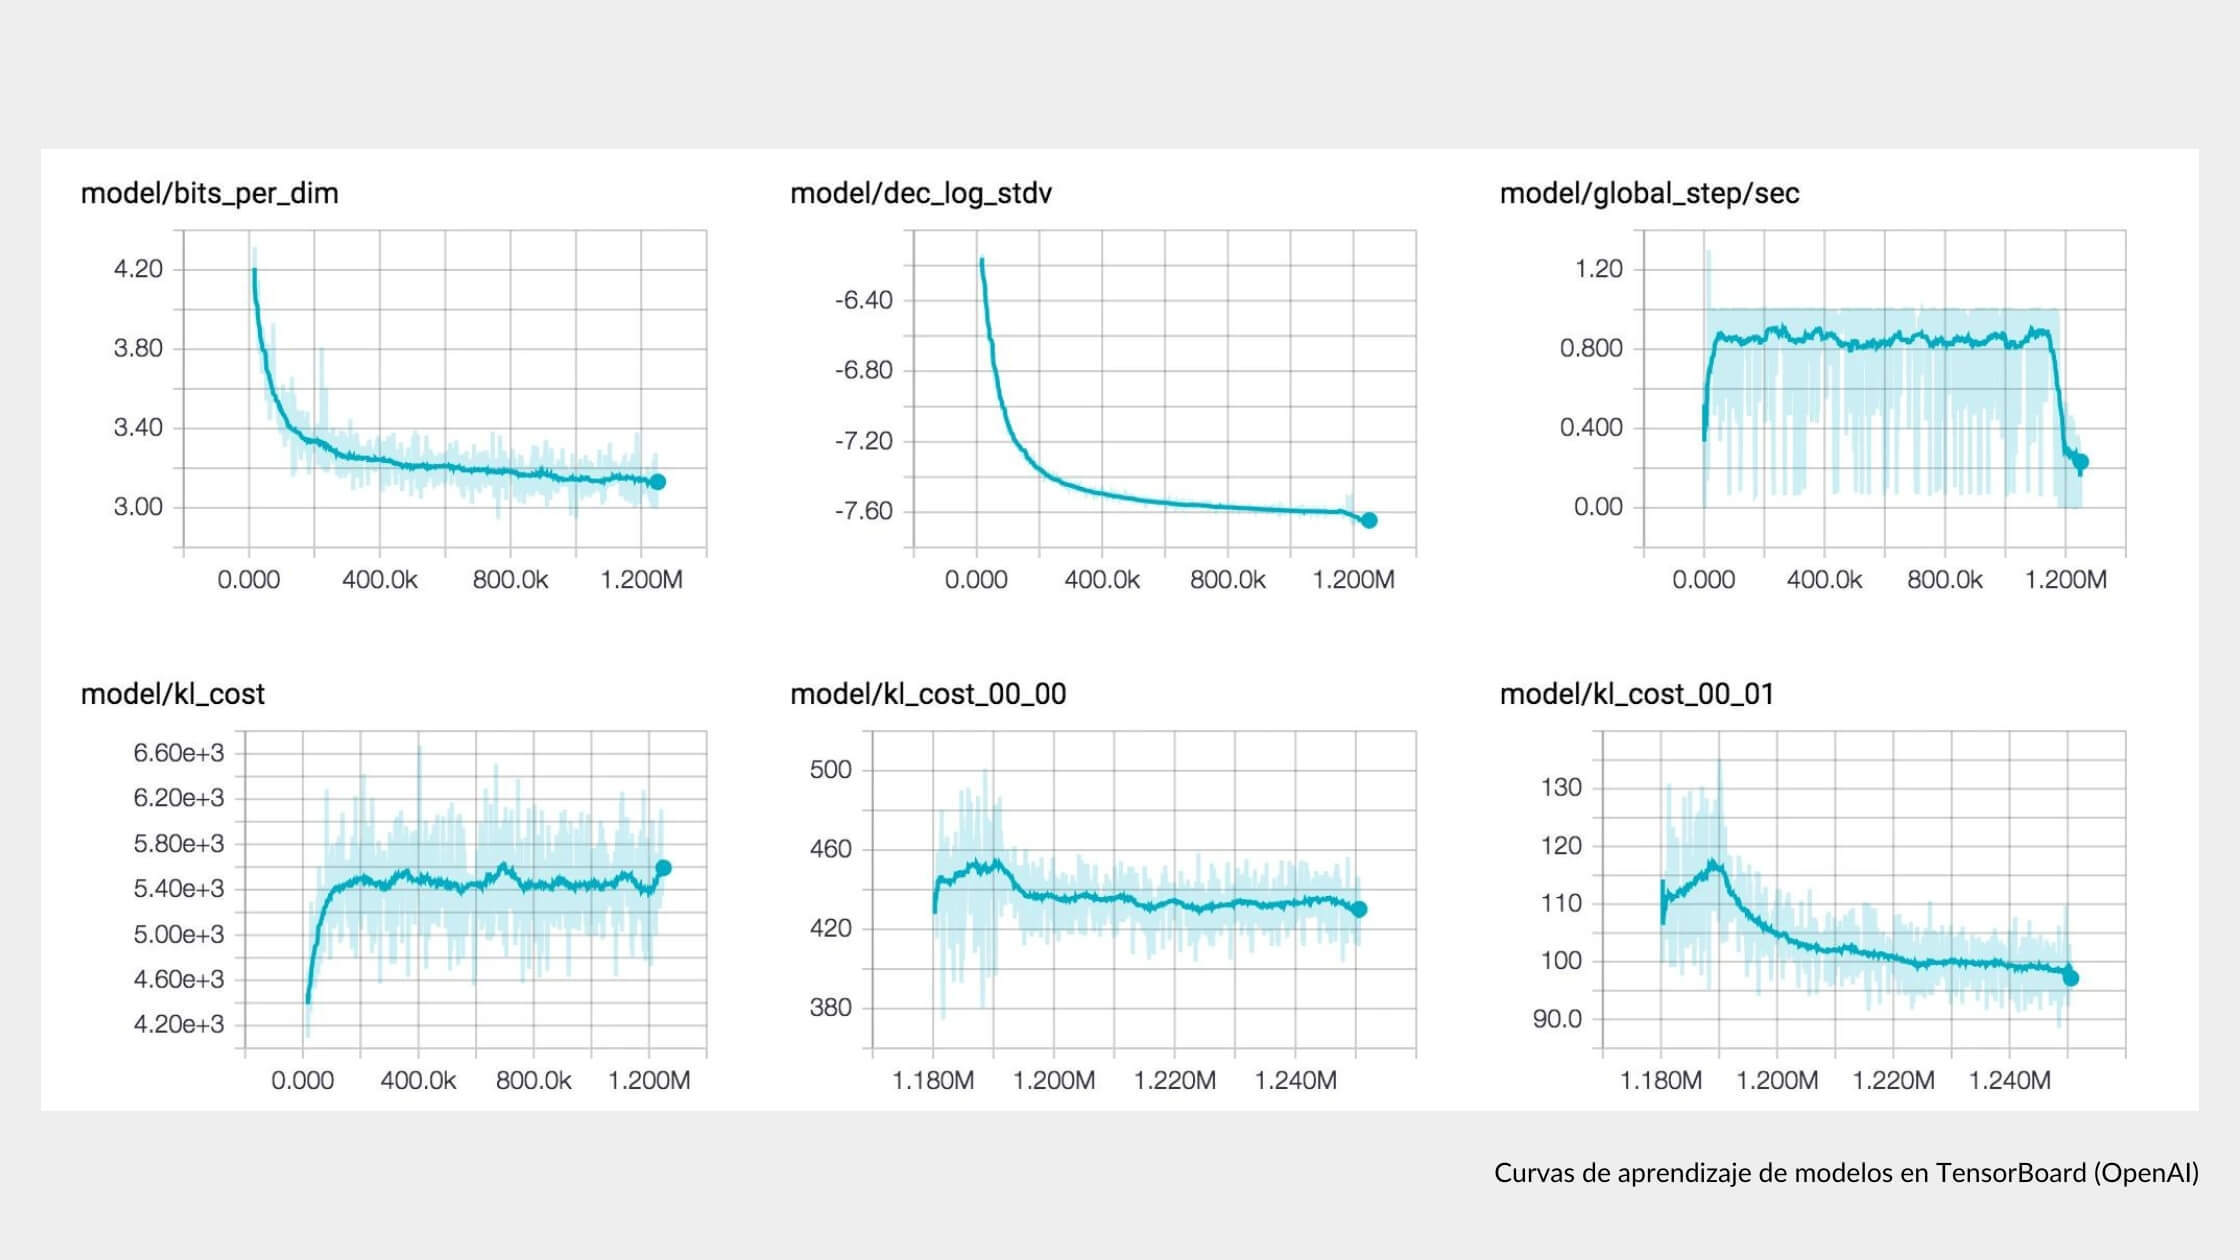The image size is (2240, 1260).
Task: Select the end data point on dec_log_stdv curve
Action: tap(1369, 520)
